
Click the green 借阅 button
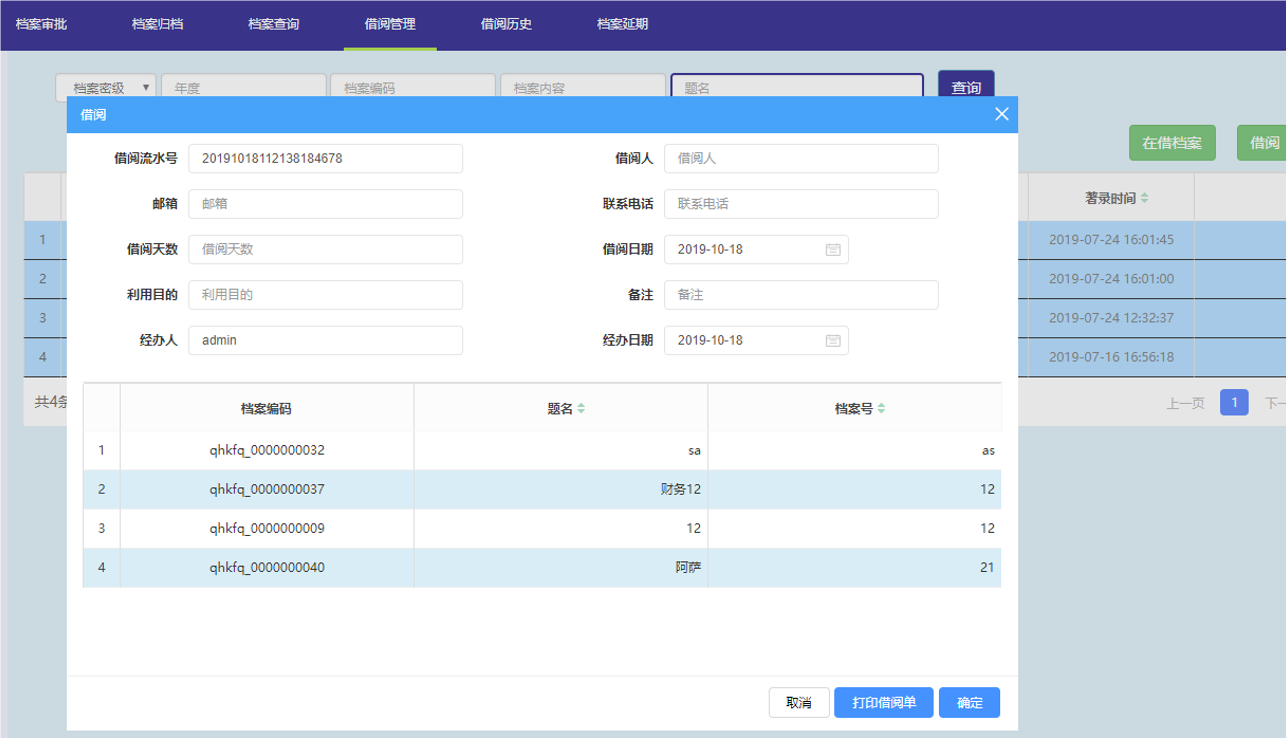coord(1264,143)
